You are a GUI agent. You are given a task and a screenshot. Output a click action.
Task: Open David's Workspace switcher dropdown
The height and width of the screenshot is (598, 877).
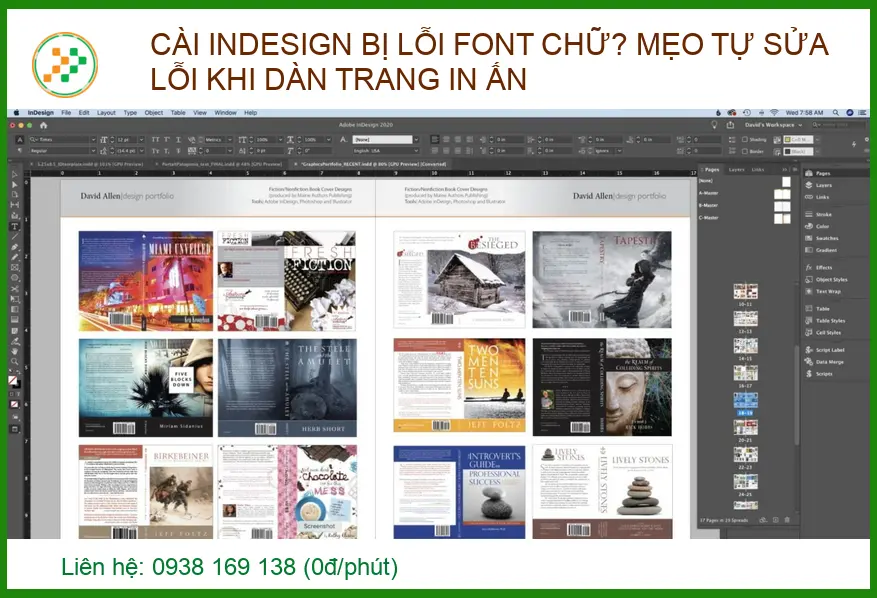point(773,125)
